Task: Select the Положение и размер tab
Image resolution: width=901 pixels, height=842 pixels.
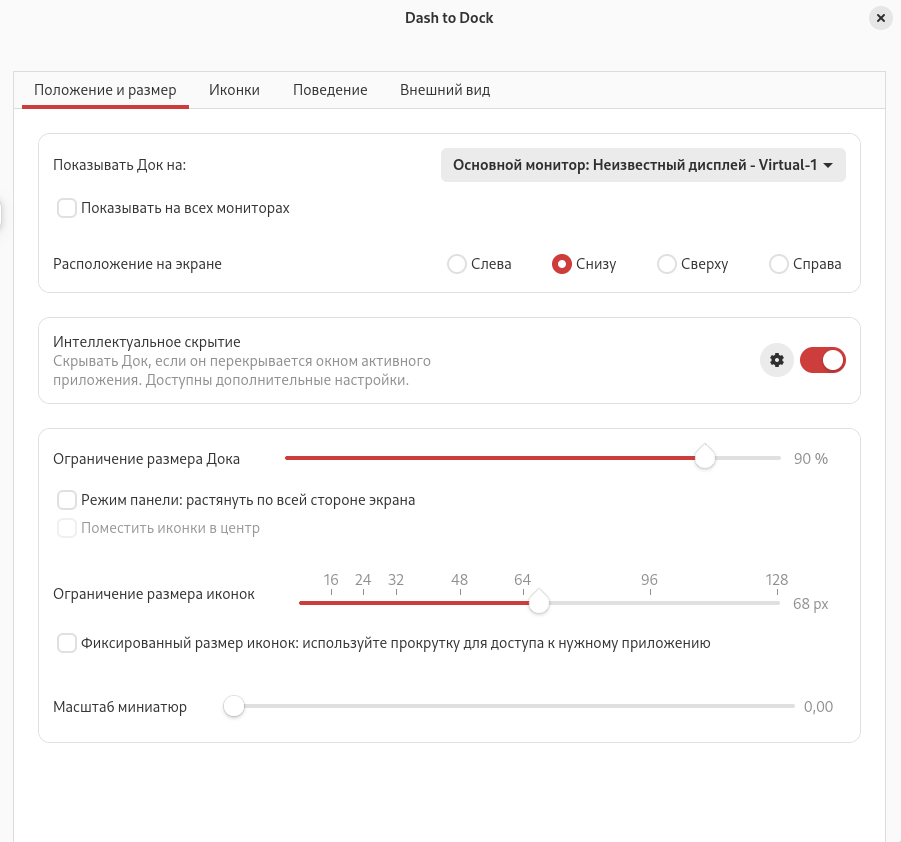Action: [105, 90]
